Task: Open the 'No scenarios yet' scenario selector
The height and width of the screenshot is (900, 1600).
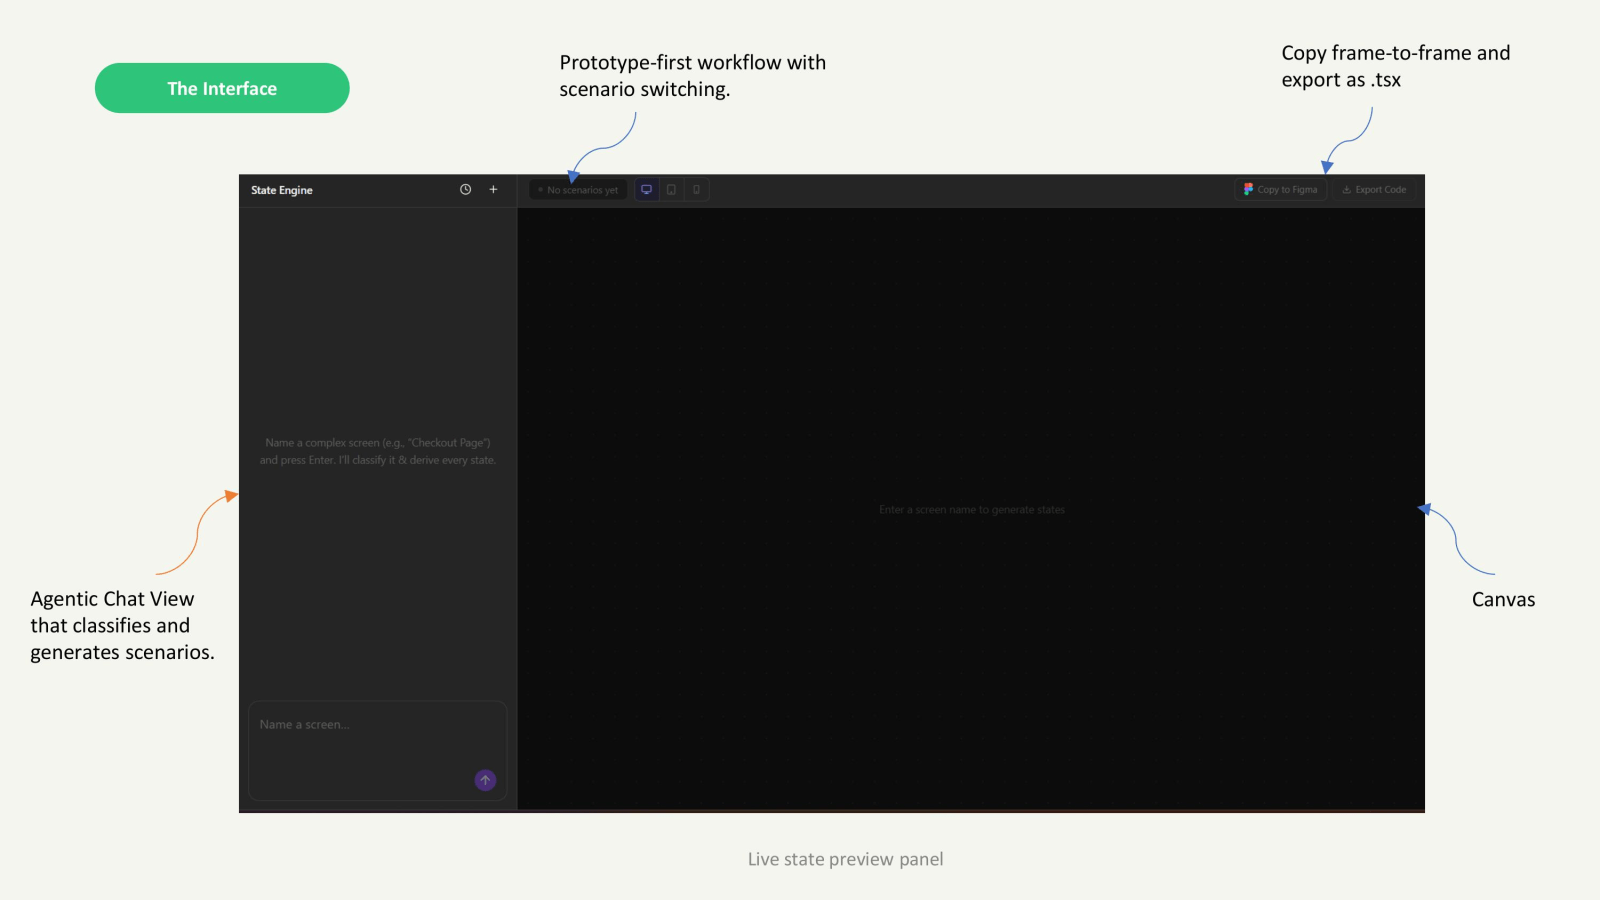Action: click(578, 190)
